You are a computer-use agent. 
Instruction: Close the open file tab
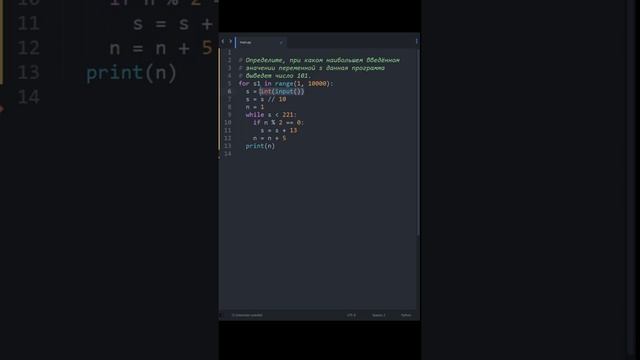pos(281,42)
